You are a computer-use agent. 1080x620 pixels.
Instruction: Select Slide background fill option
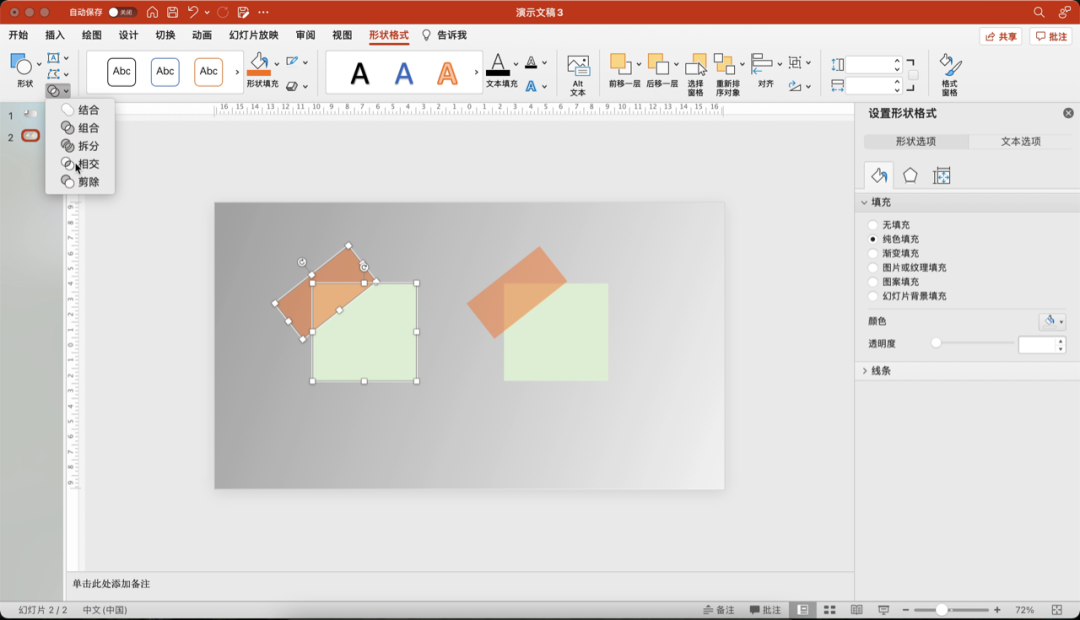873,296
